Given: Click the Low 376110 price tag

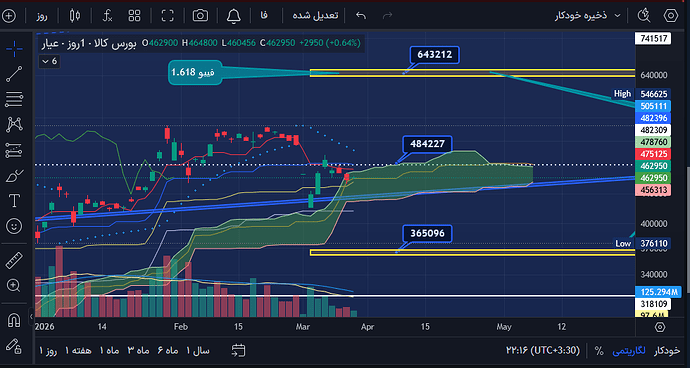Looking at the screenshot, I should click(642, 243).
